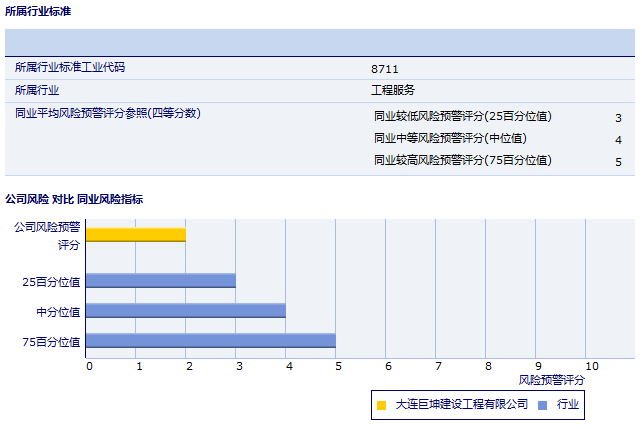This screenshot has width=642, height=429.
Task: Select the 大连巨坤建设工程有限公司 legend label
Action: coord(461,405)
